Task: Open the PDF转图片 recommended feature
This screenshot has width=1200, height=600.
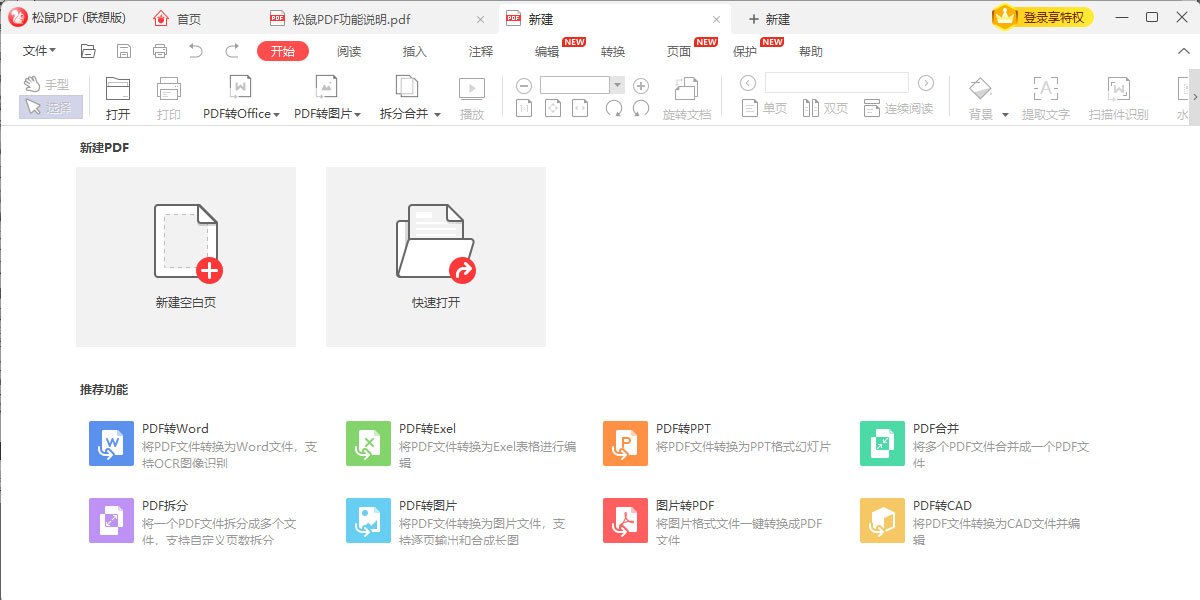Action: point(457,521)
